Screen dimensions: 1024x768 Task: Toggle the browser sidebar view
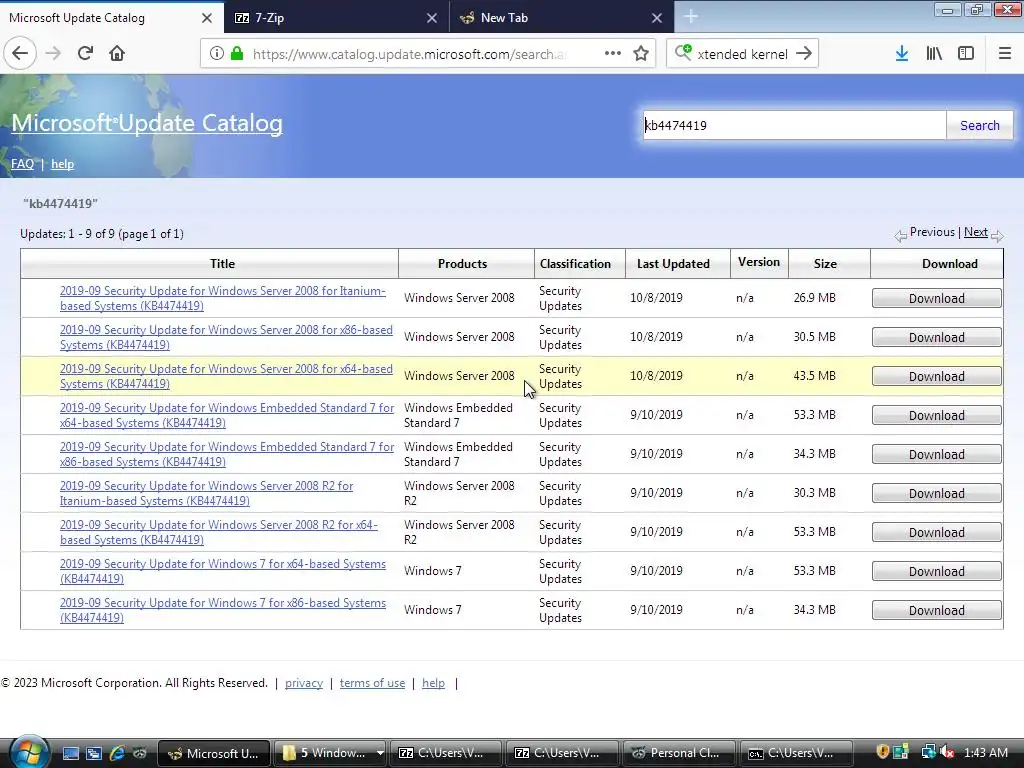point(966,54)
